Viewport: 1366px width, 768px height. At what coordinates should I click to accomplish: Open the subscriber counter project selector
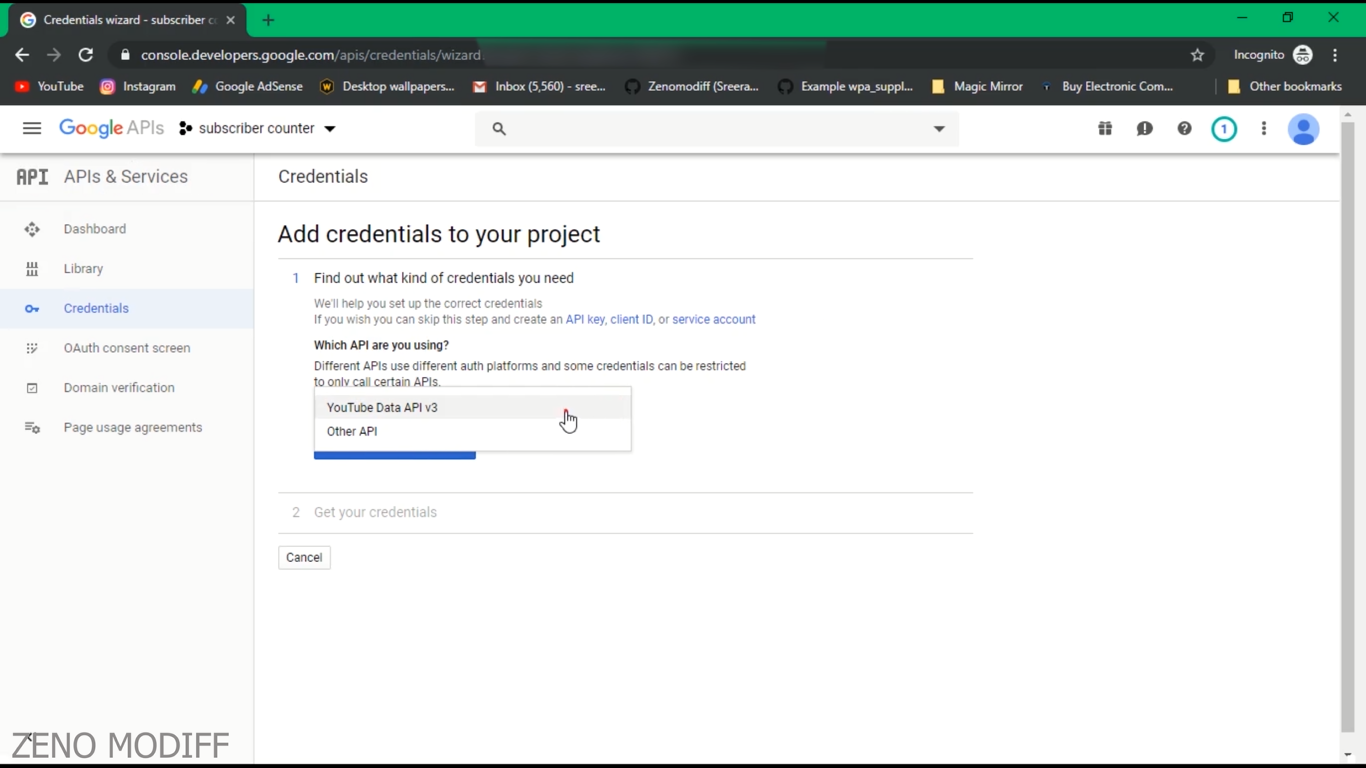(x=257, y=128)
